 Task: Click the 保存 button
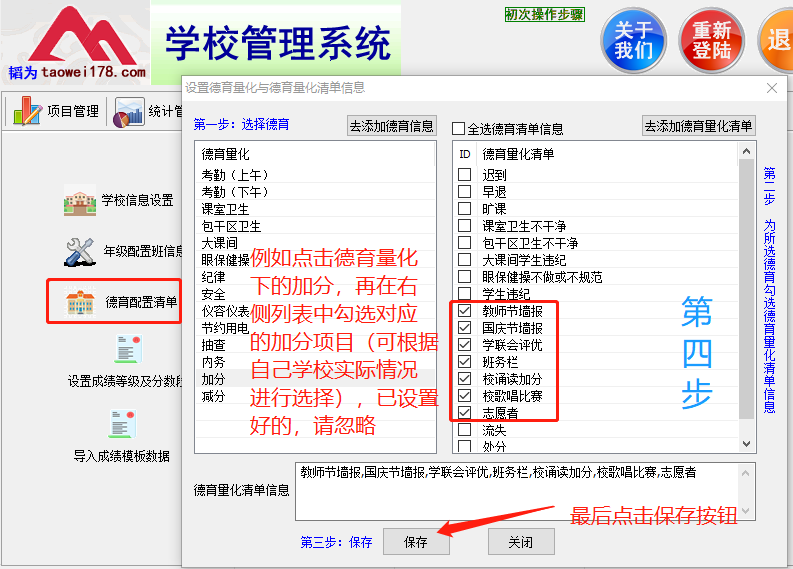pyautogui.click(x=416, y=542)
